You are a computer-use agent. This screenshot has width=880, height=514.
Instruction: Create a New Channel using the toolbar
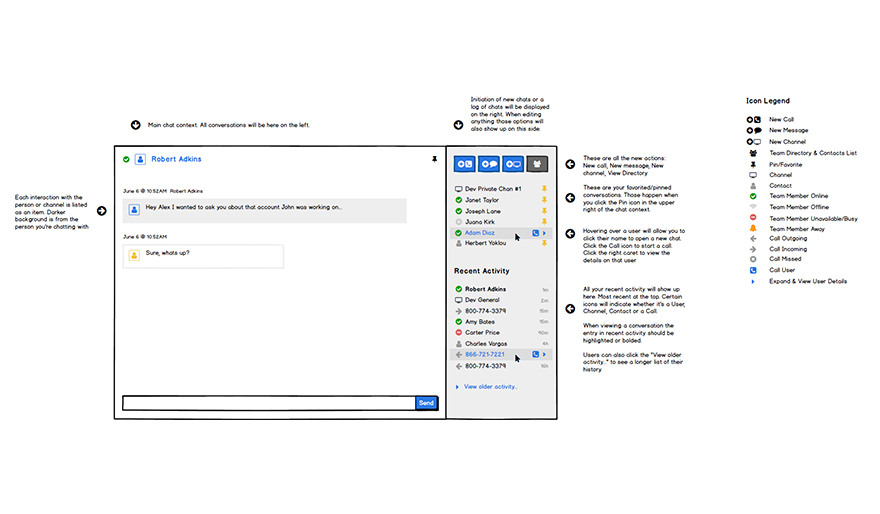pyautogui.click(x=513, y=164)
